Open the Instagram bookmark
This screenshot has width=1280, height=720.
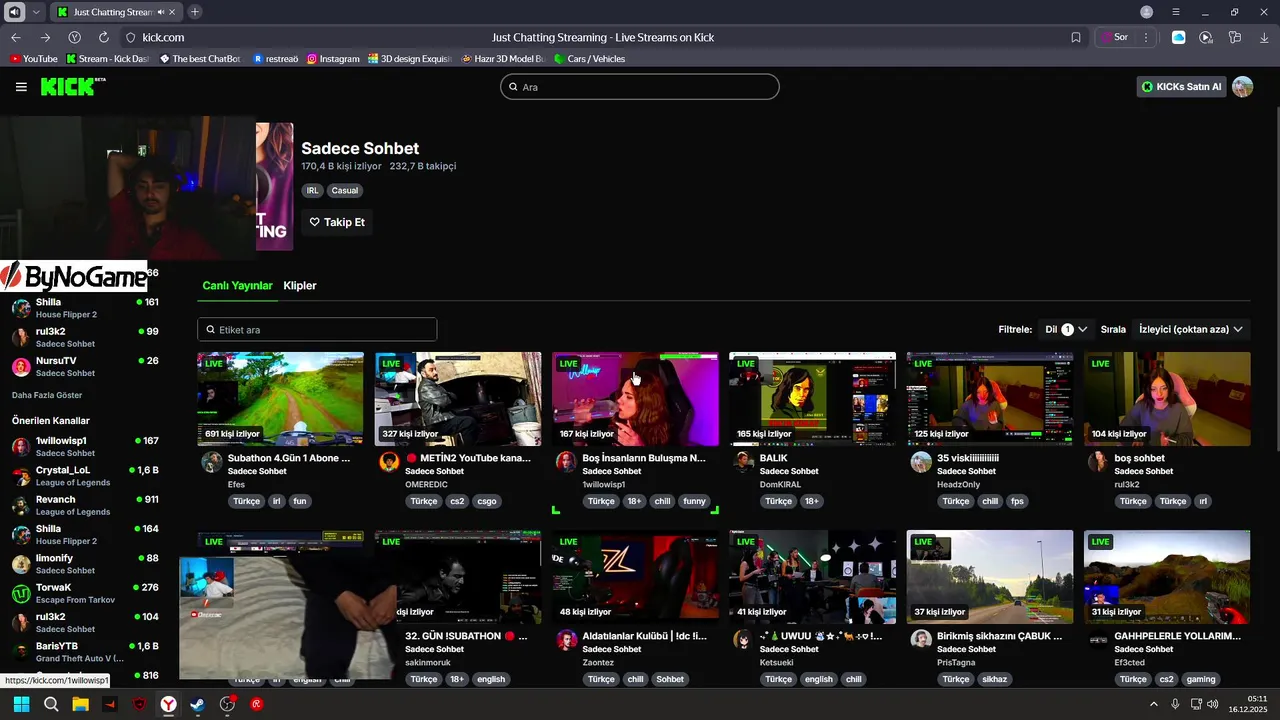pyautogui.click(x=333, y=59)
